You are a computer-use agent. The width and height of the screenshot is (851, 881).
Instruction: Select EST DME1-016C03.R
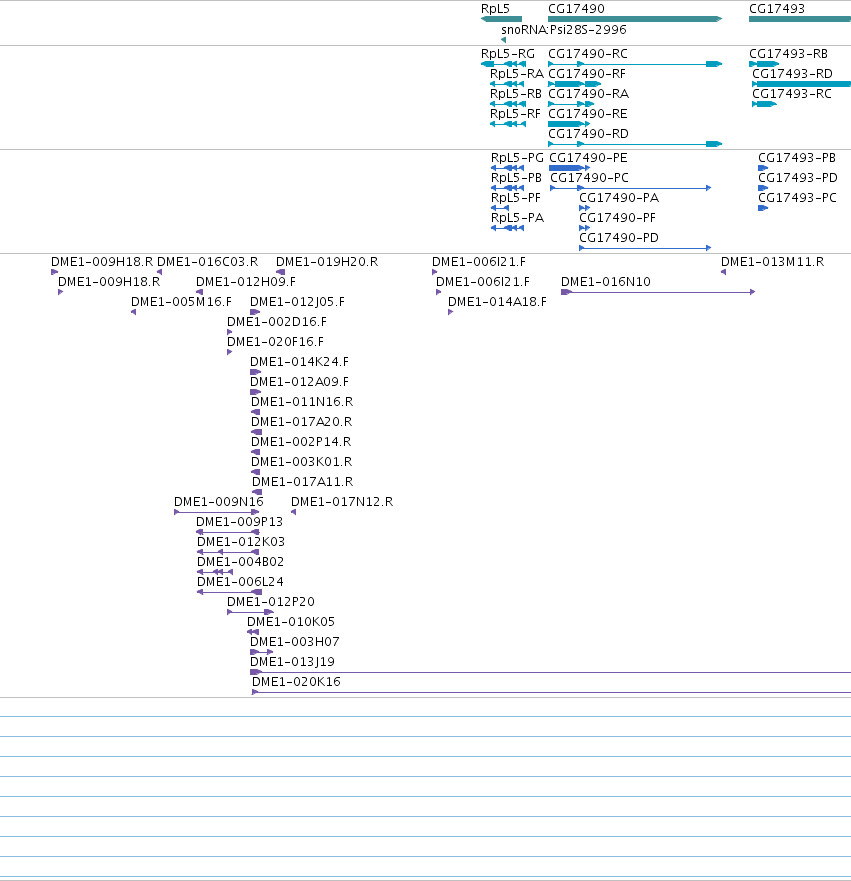160,272
